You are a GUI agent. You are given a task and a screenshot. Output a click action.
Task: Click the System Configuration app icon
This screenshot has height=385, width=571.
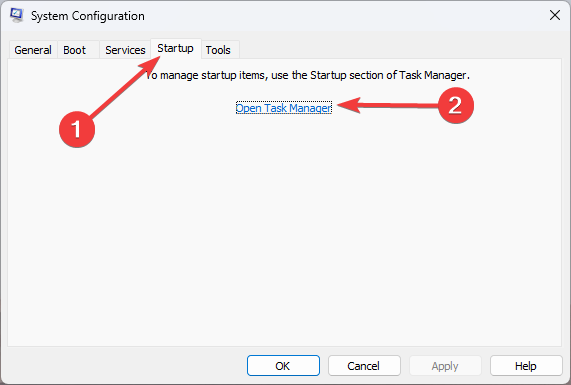(16, 15)
